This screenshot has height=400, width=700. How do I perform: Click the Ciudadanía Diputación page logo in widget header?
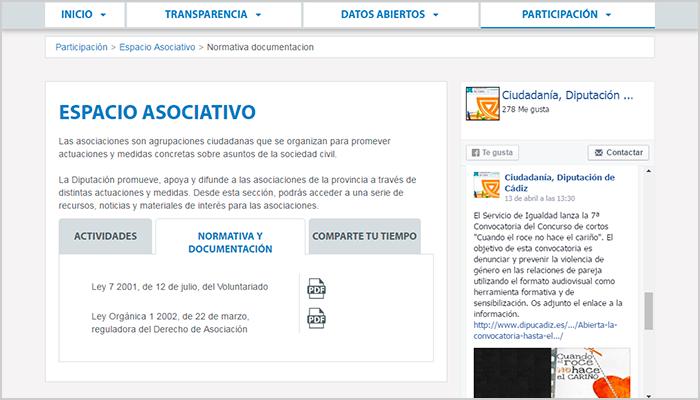pyautogui.click(x=483, y=104)
